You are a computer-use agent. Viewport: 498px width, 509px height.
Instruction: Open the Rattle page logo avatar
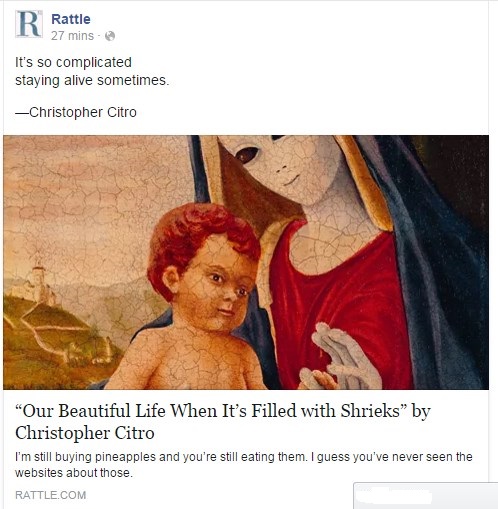[29, 24]
